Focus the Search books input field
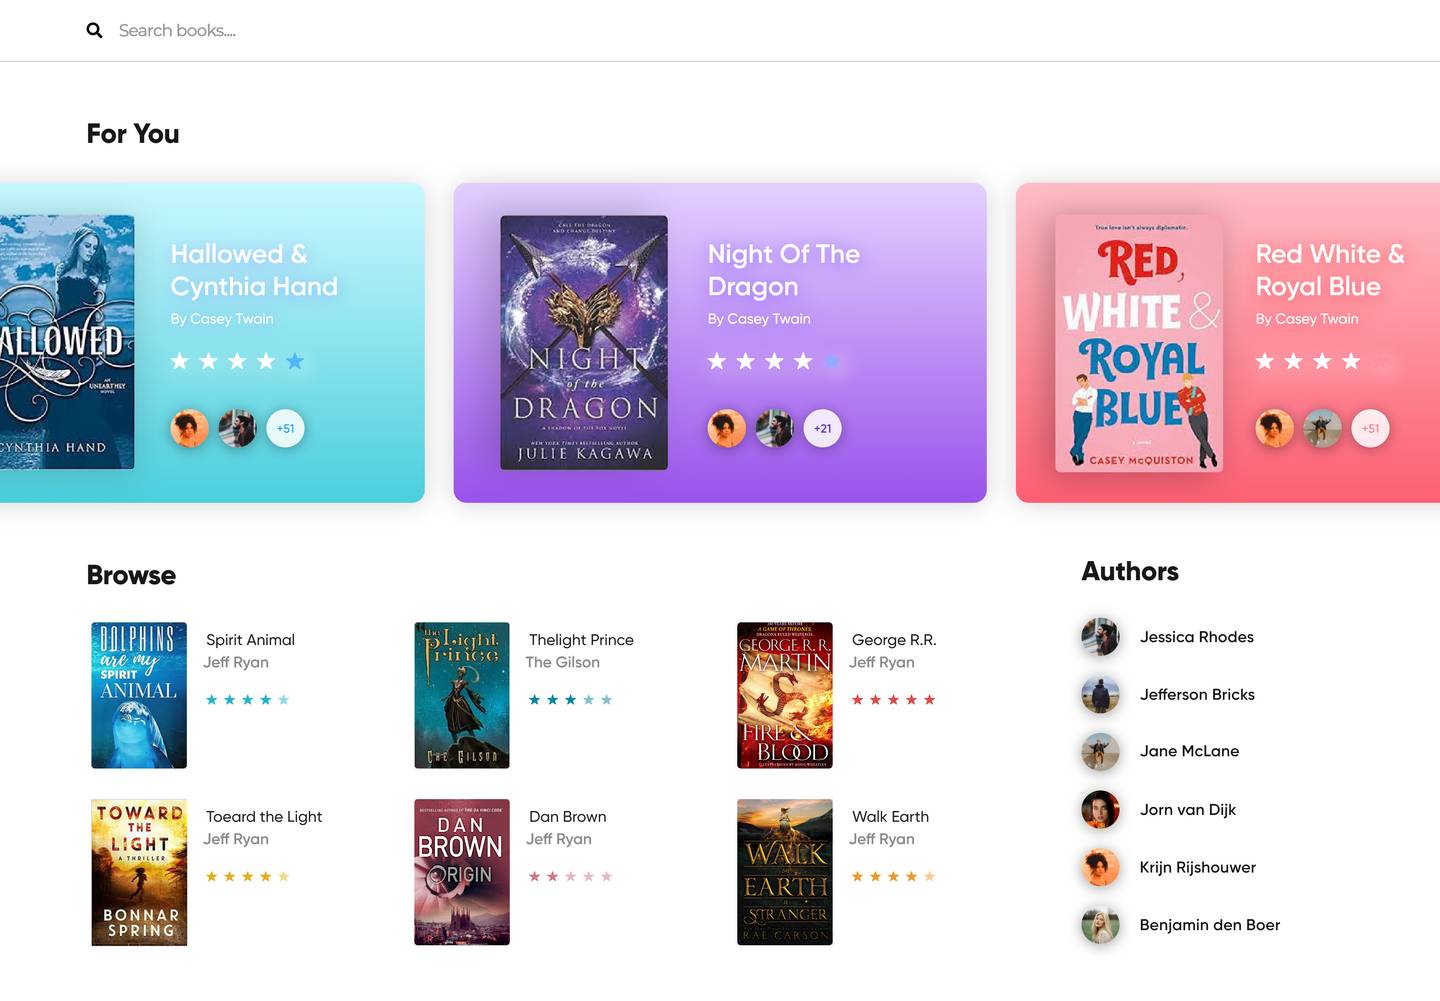Viewport: 1440px width, 1001px height. pos(177,30)
